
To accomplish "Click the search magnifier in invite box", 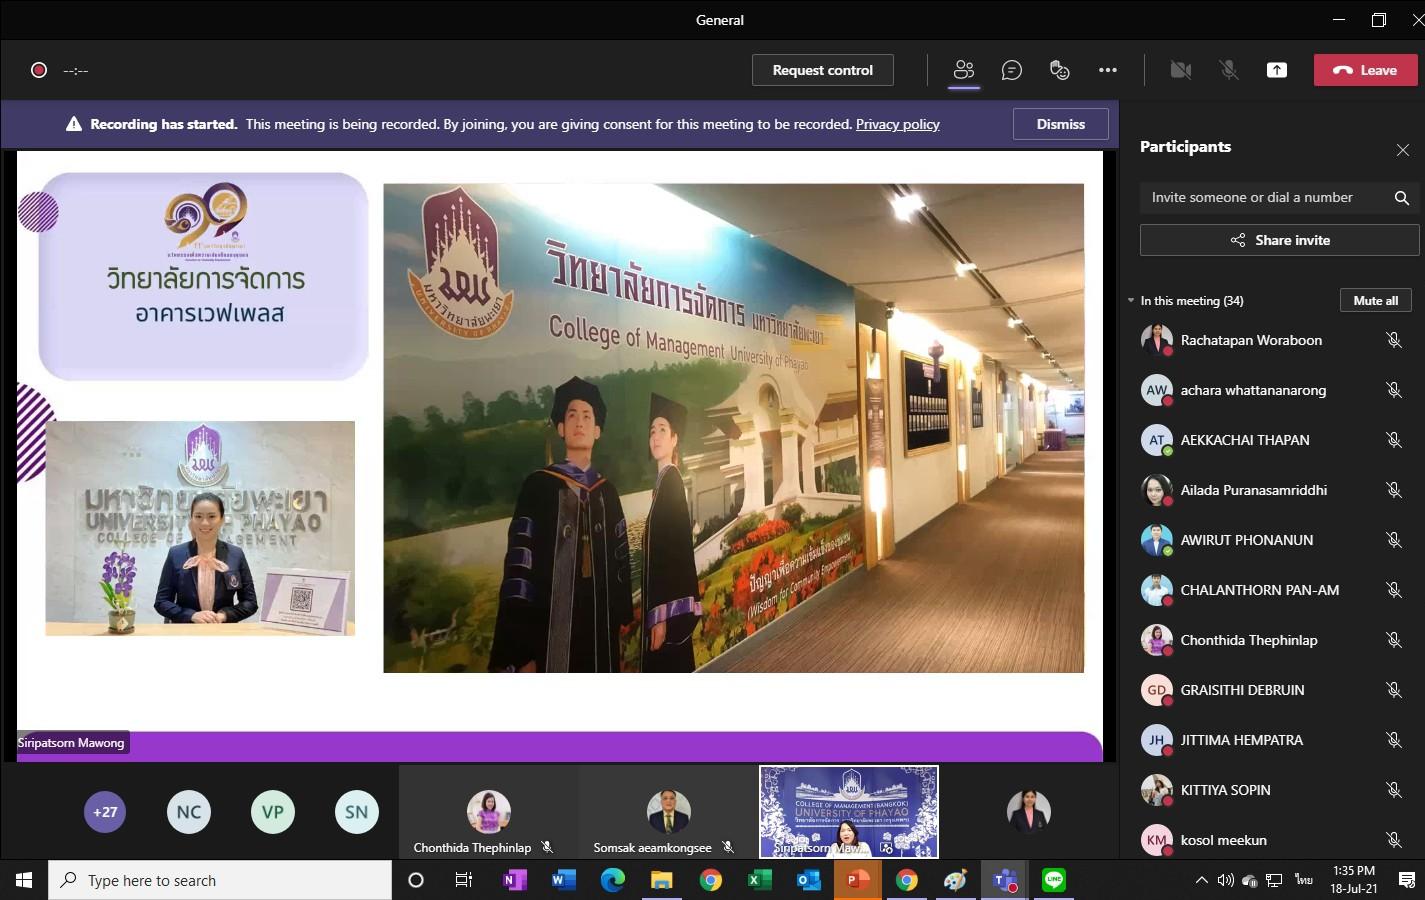I will point(1402,198).
